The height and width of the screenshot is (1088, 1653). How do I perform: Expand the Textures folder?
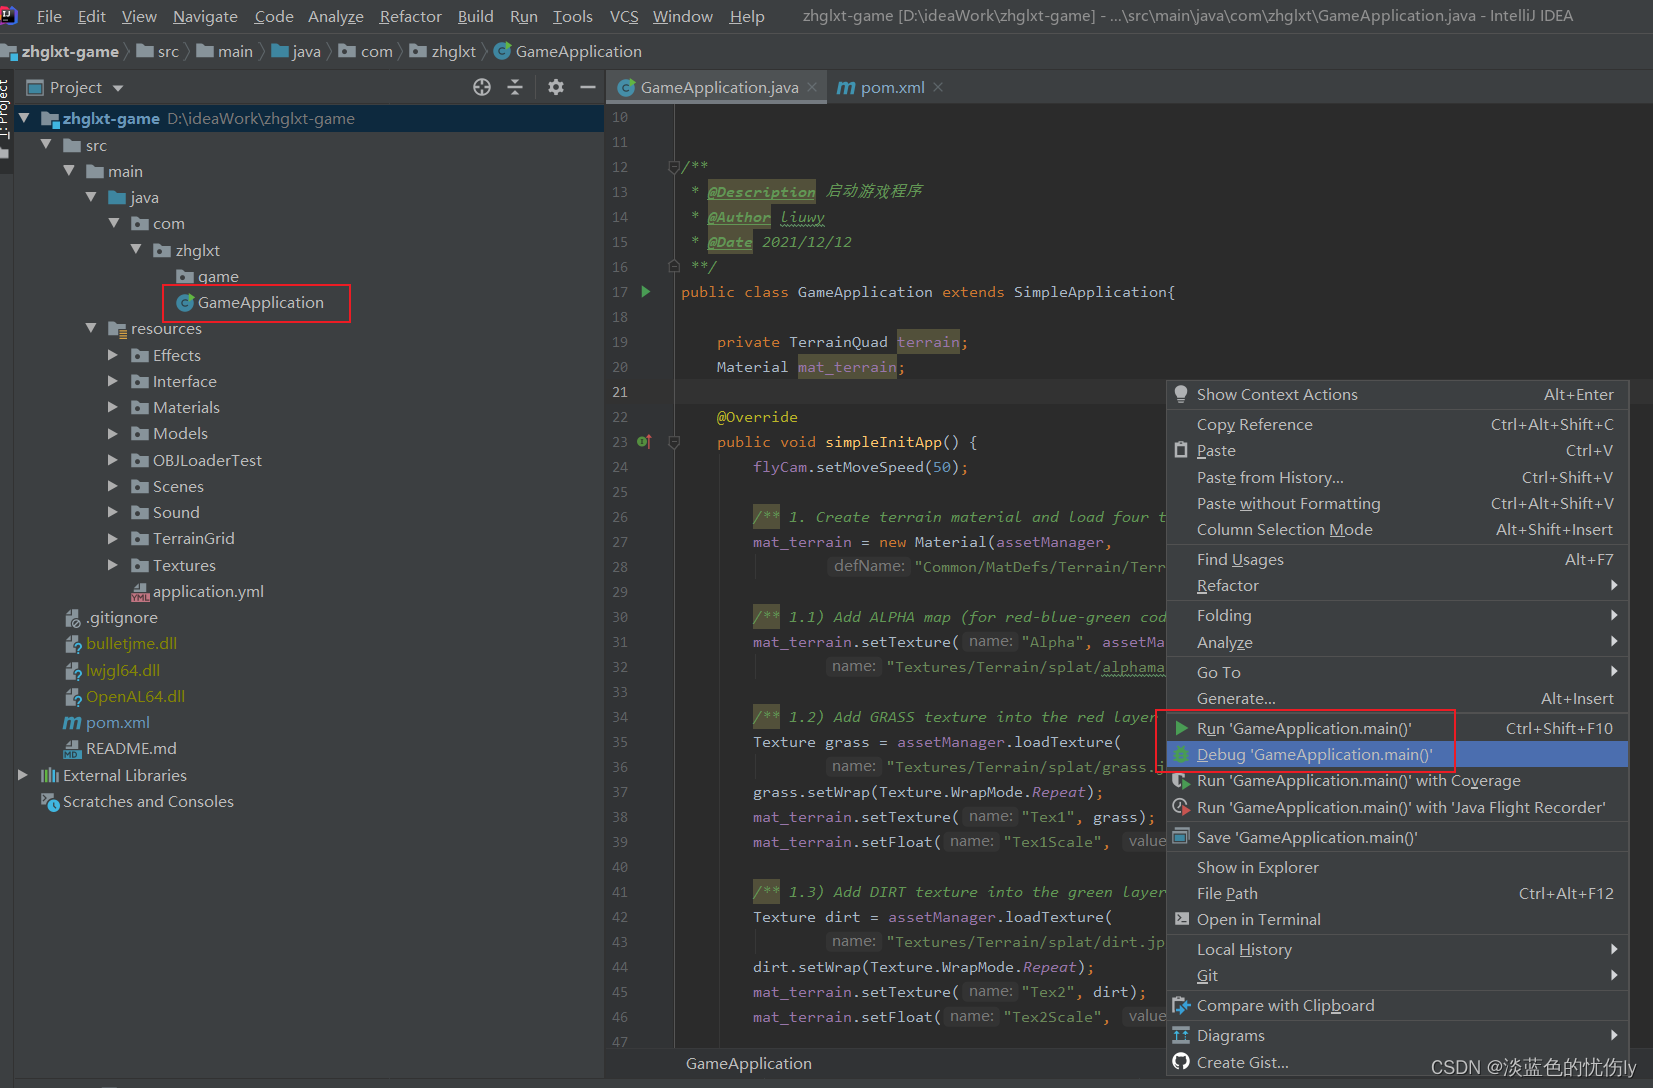(113, 565)
